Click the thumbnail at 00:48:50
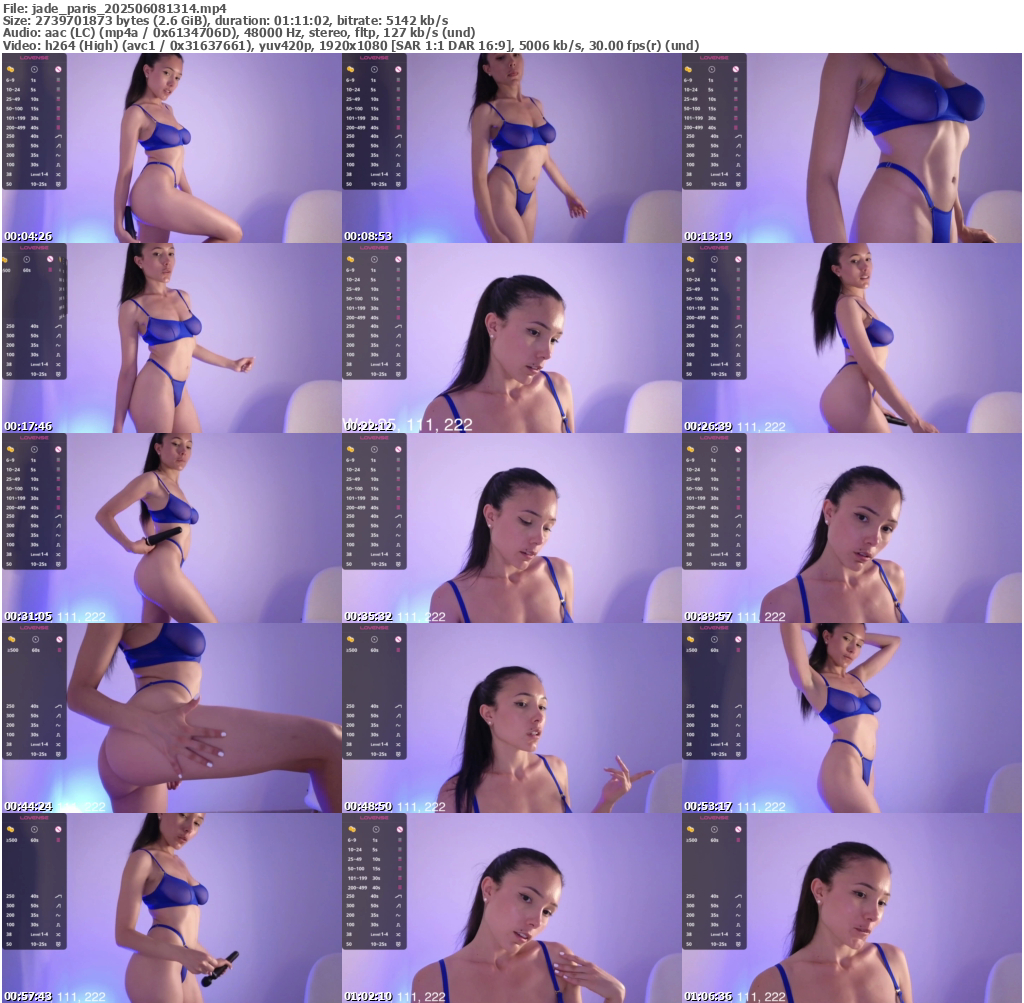This screenshot has height=1003, width=1024. [x=511, y=717]
